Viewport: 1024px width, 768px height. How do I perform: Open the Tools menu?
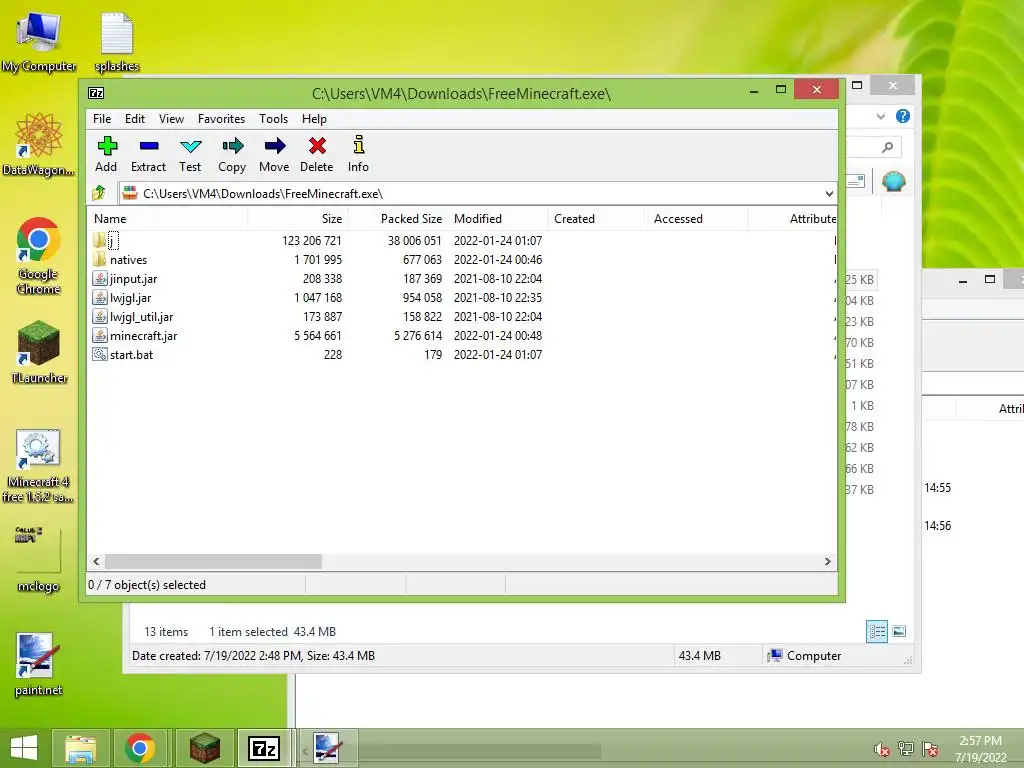tap(274, 119)
